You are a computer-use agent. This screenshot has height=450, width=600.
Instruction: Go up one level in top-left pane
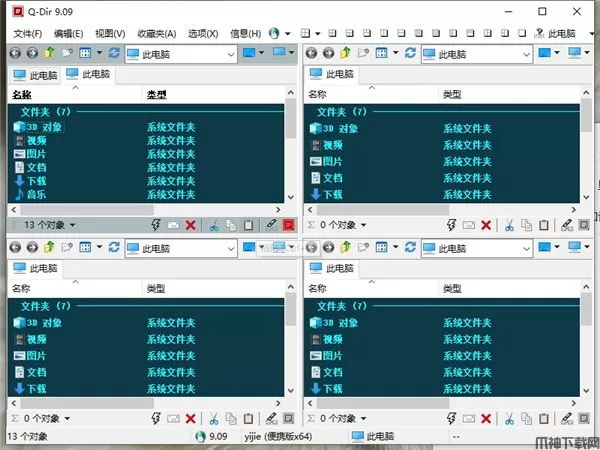click(49, 52)
